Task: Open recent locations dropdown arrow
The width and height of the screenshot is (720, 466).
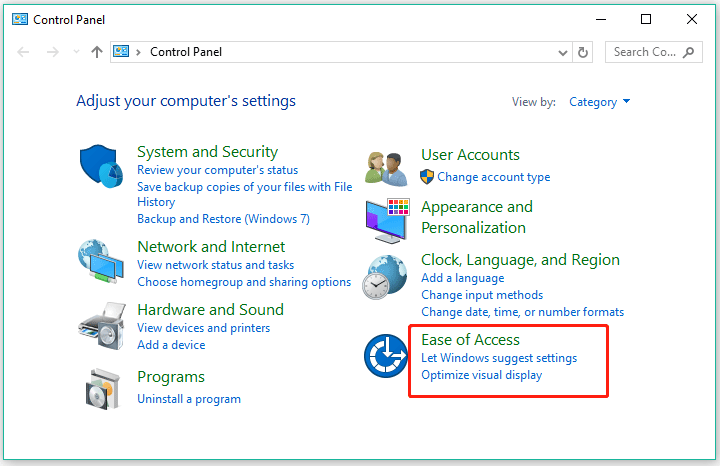Action: (76, 52)
